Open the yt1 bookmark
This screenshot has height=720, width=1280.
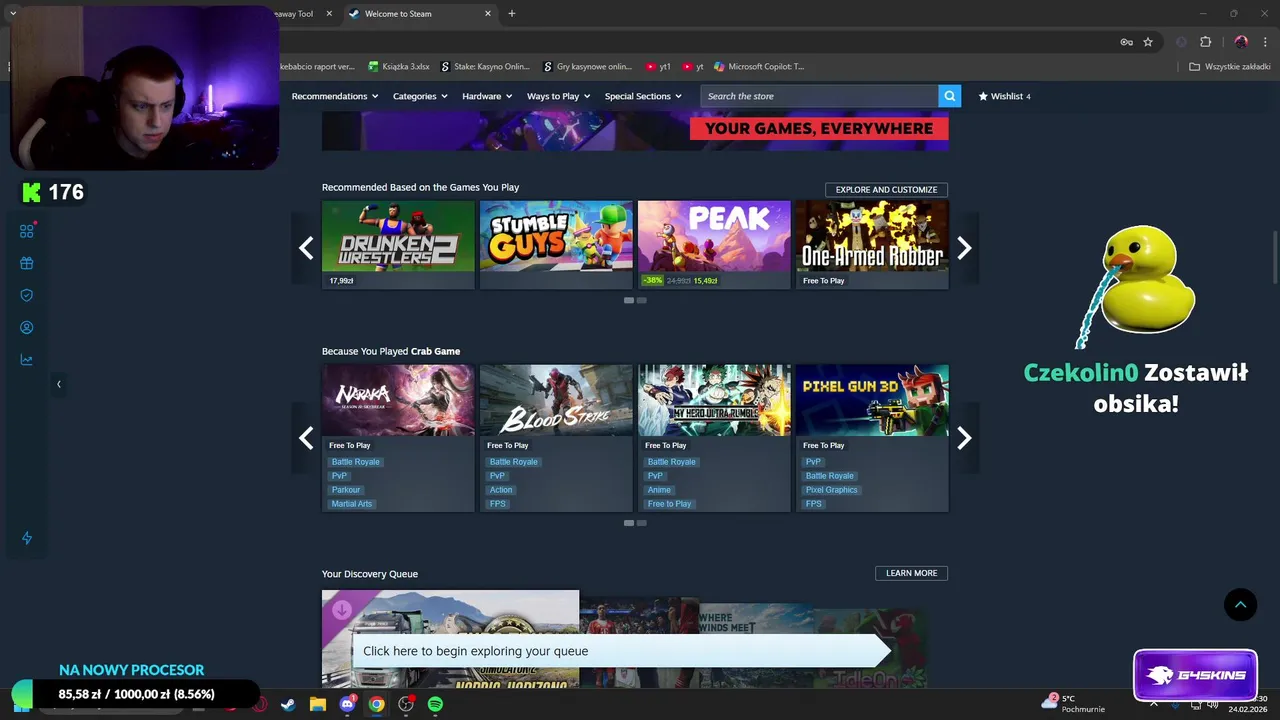point(658,67)
